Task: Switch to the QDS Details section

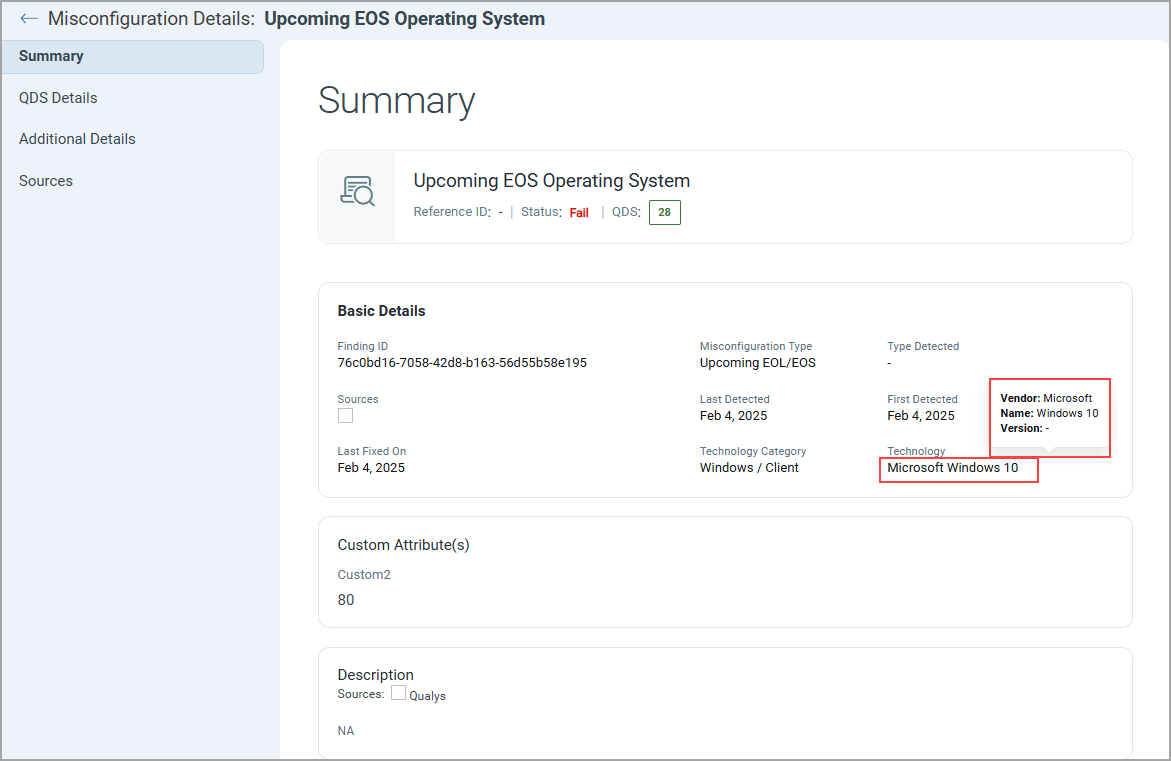Action: click(58, 98)
